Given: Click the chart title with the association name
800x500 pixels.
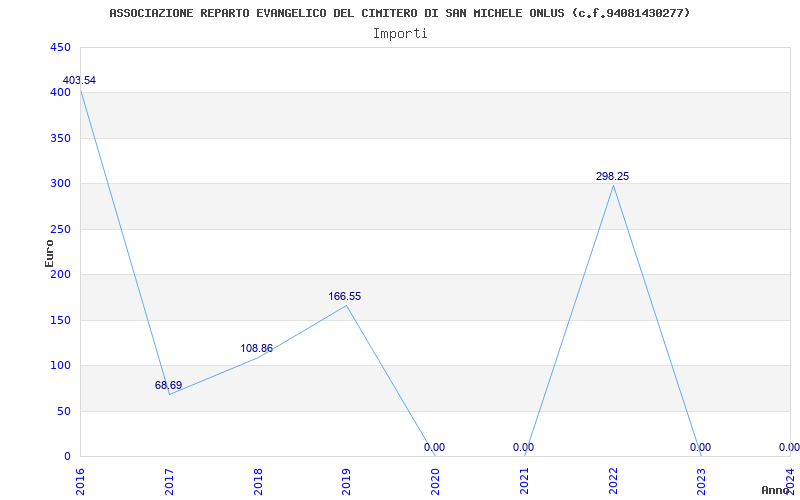Looking at the screenshot, I should point(399,13).
